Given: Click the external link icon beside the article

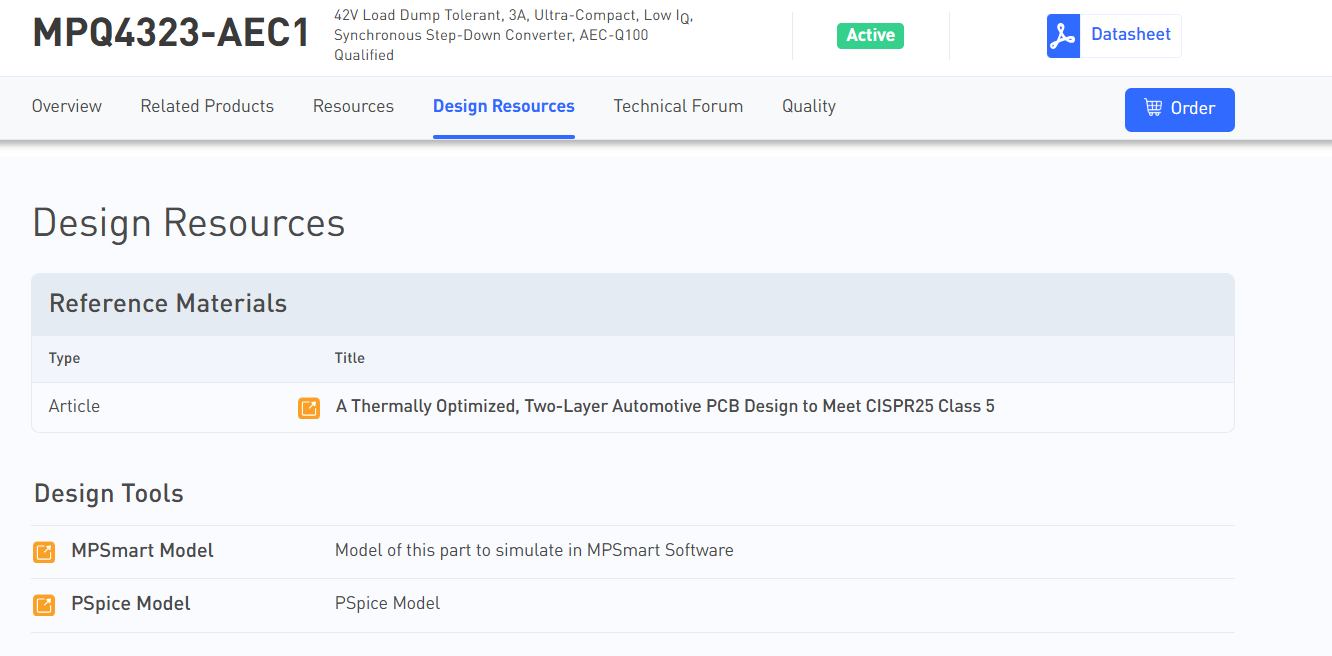Looking at the screenshot, I should [309, 408].
